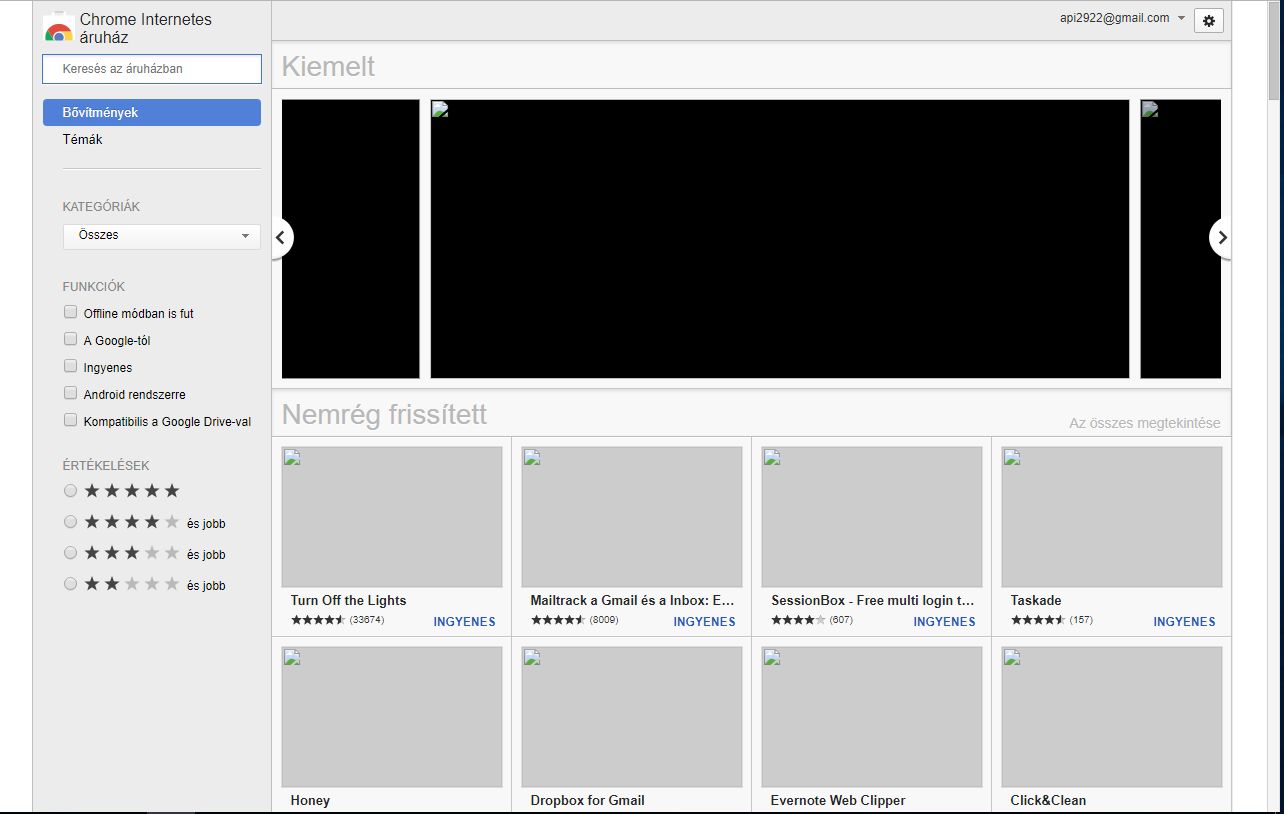Choose three stars és jobb rating

tap(70, 553)
